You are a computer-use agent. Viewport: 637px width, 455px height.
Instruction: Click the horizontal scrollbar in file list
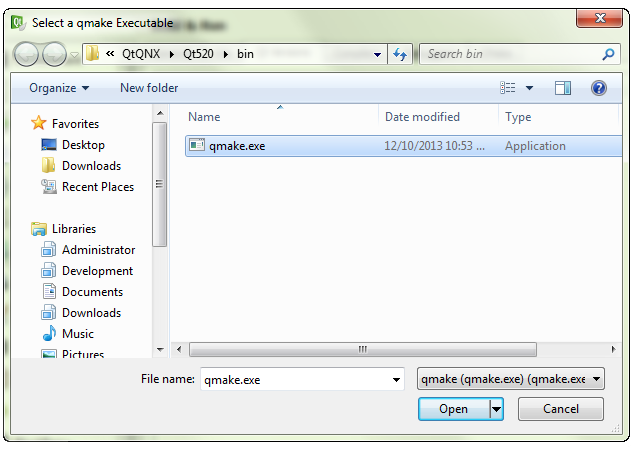(362, 350)
